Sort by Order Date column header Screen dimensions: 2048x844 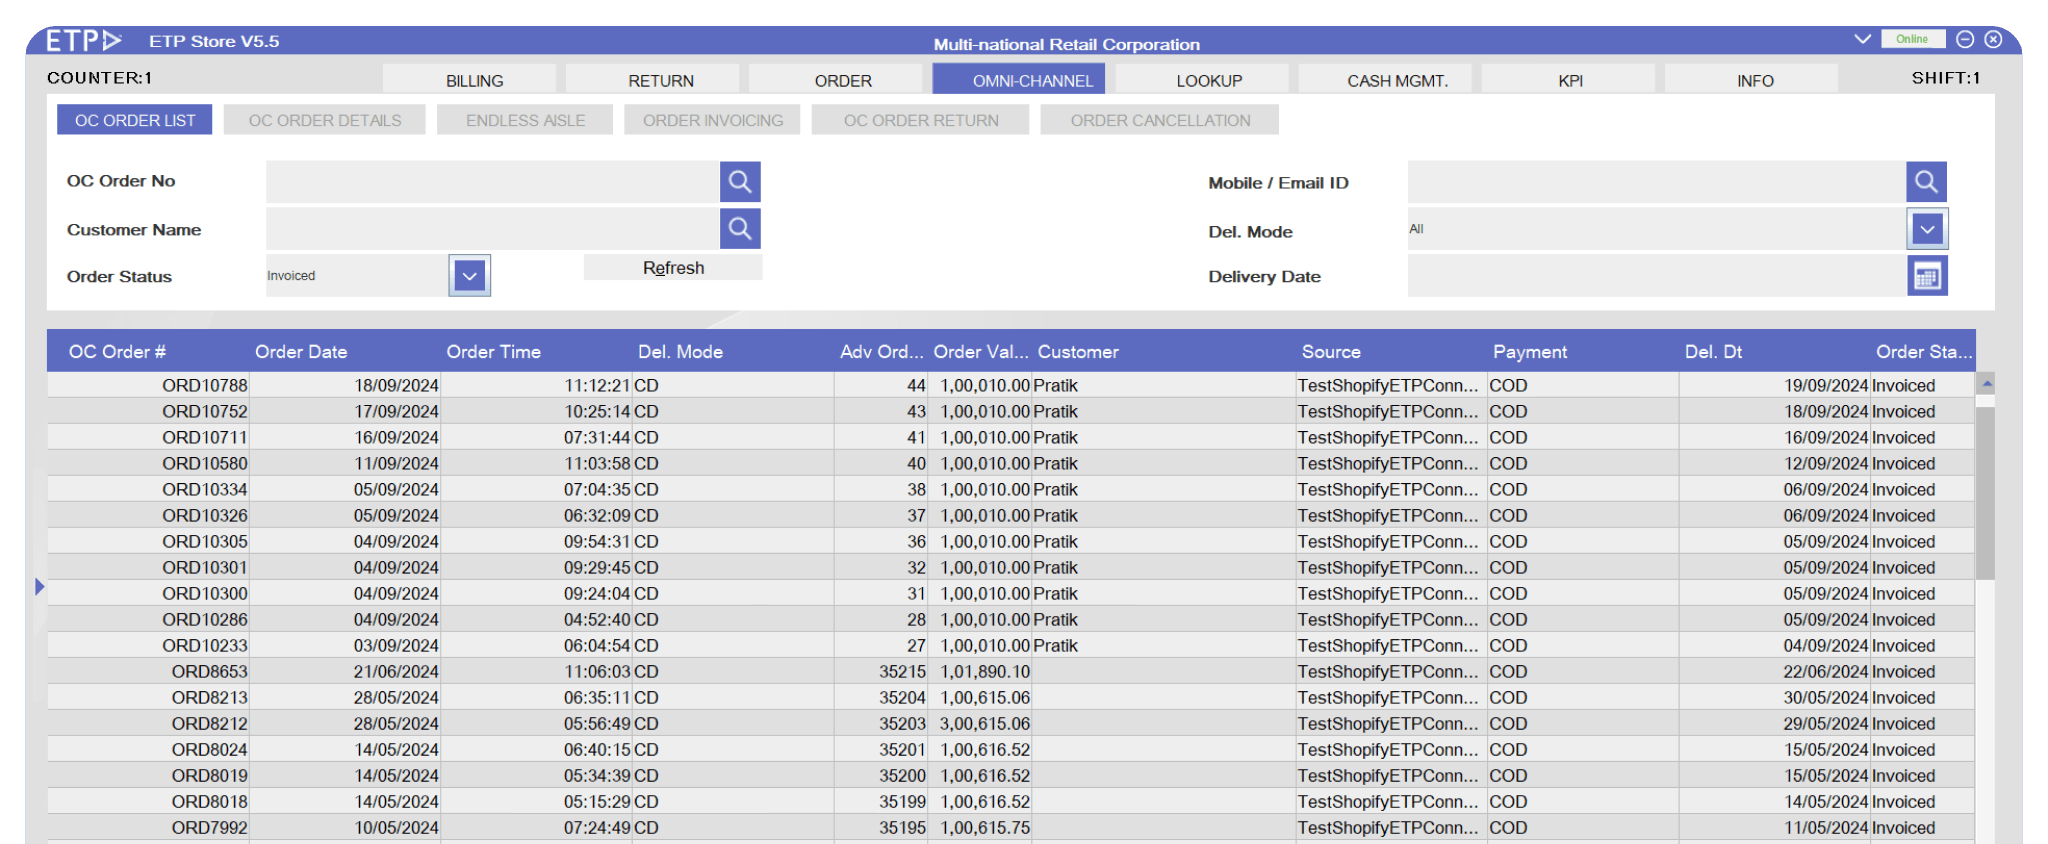pyautogui.click(x=301, y=352)
